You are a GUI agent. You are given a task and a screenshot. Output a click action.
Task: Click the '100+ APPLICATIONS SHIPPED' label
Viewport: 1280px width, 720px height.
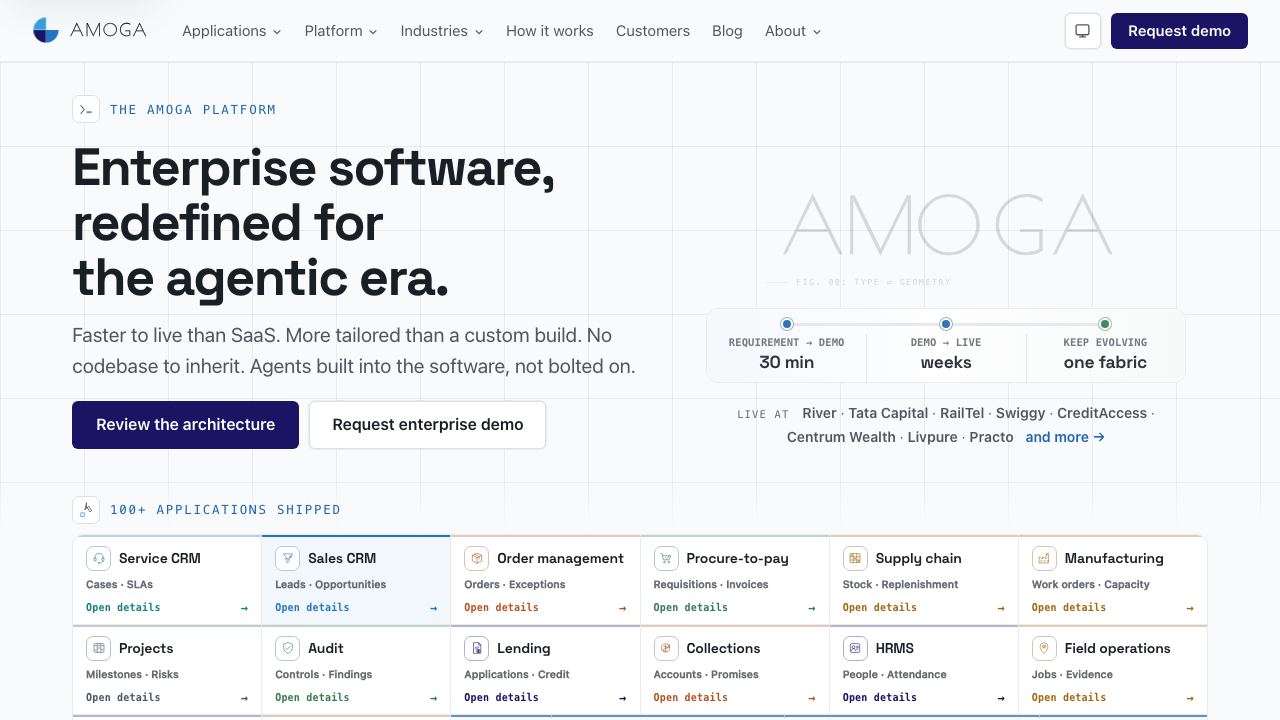pos(225,509)
